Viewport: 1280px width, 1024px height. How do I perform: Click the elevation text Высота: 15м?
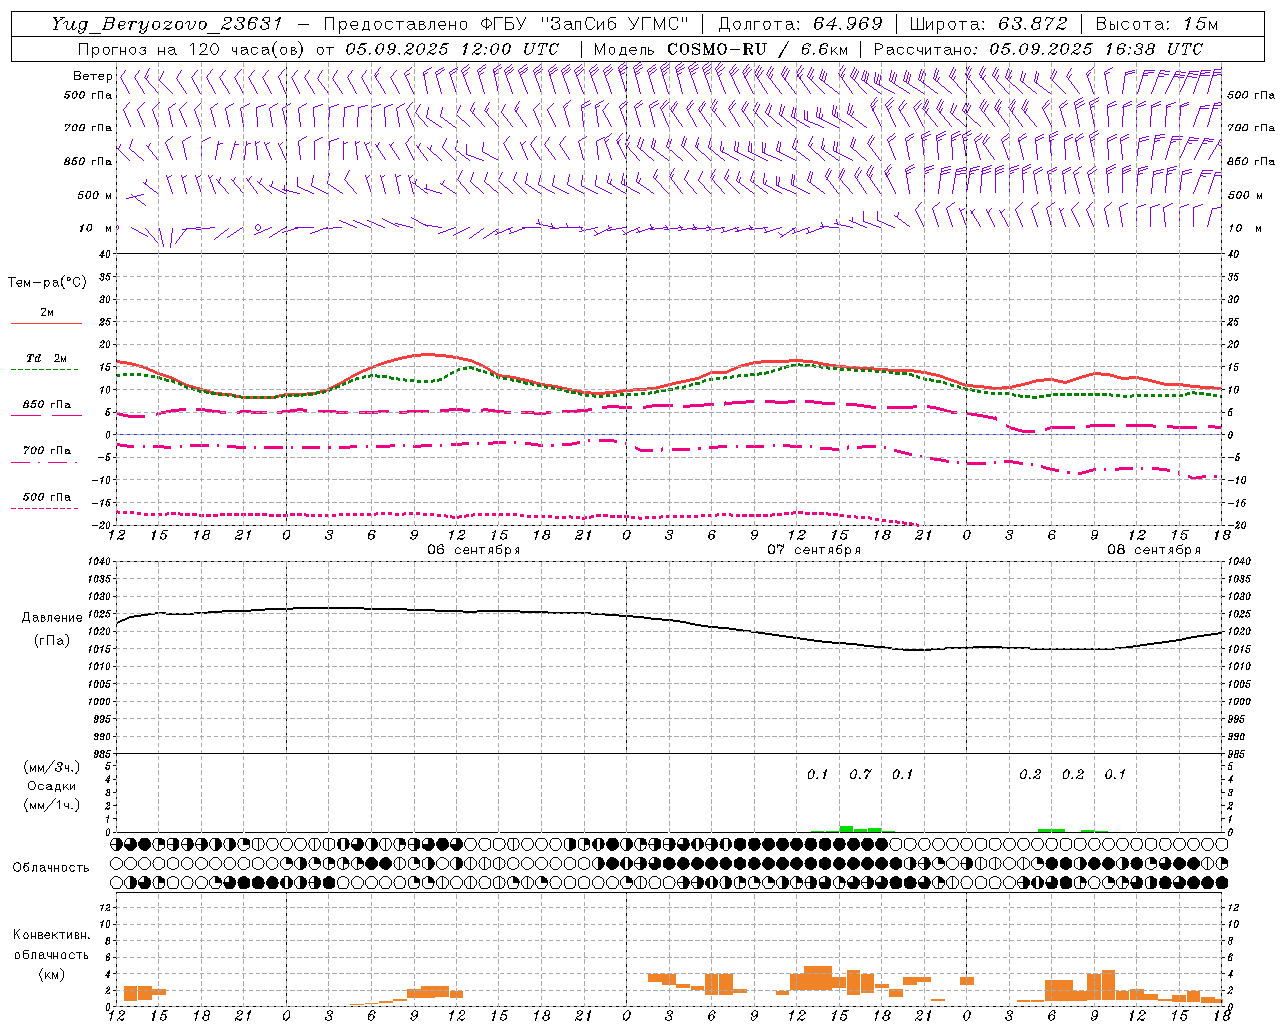point(1156,24)
